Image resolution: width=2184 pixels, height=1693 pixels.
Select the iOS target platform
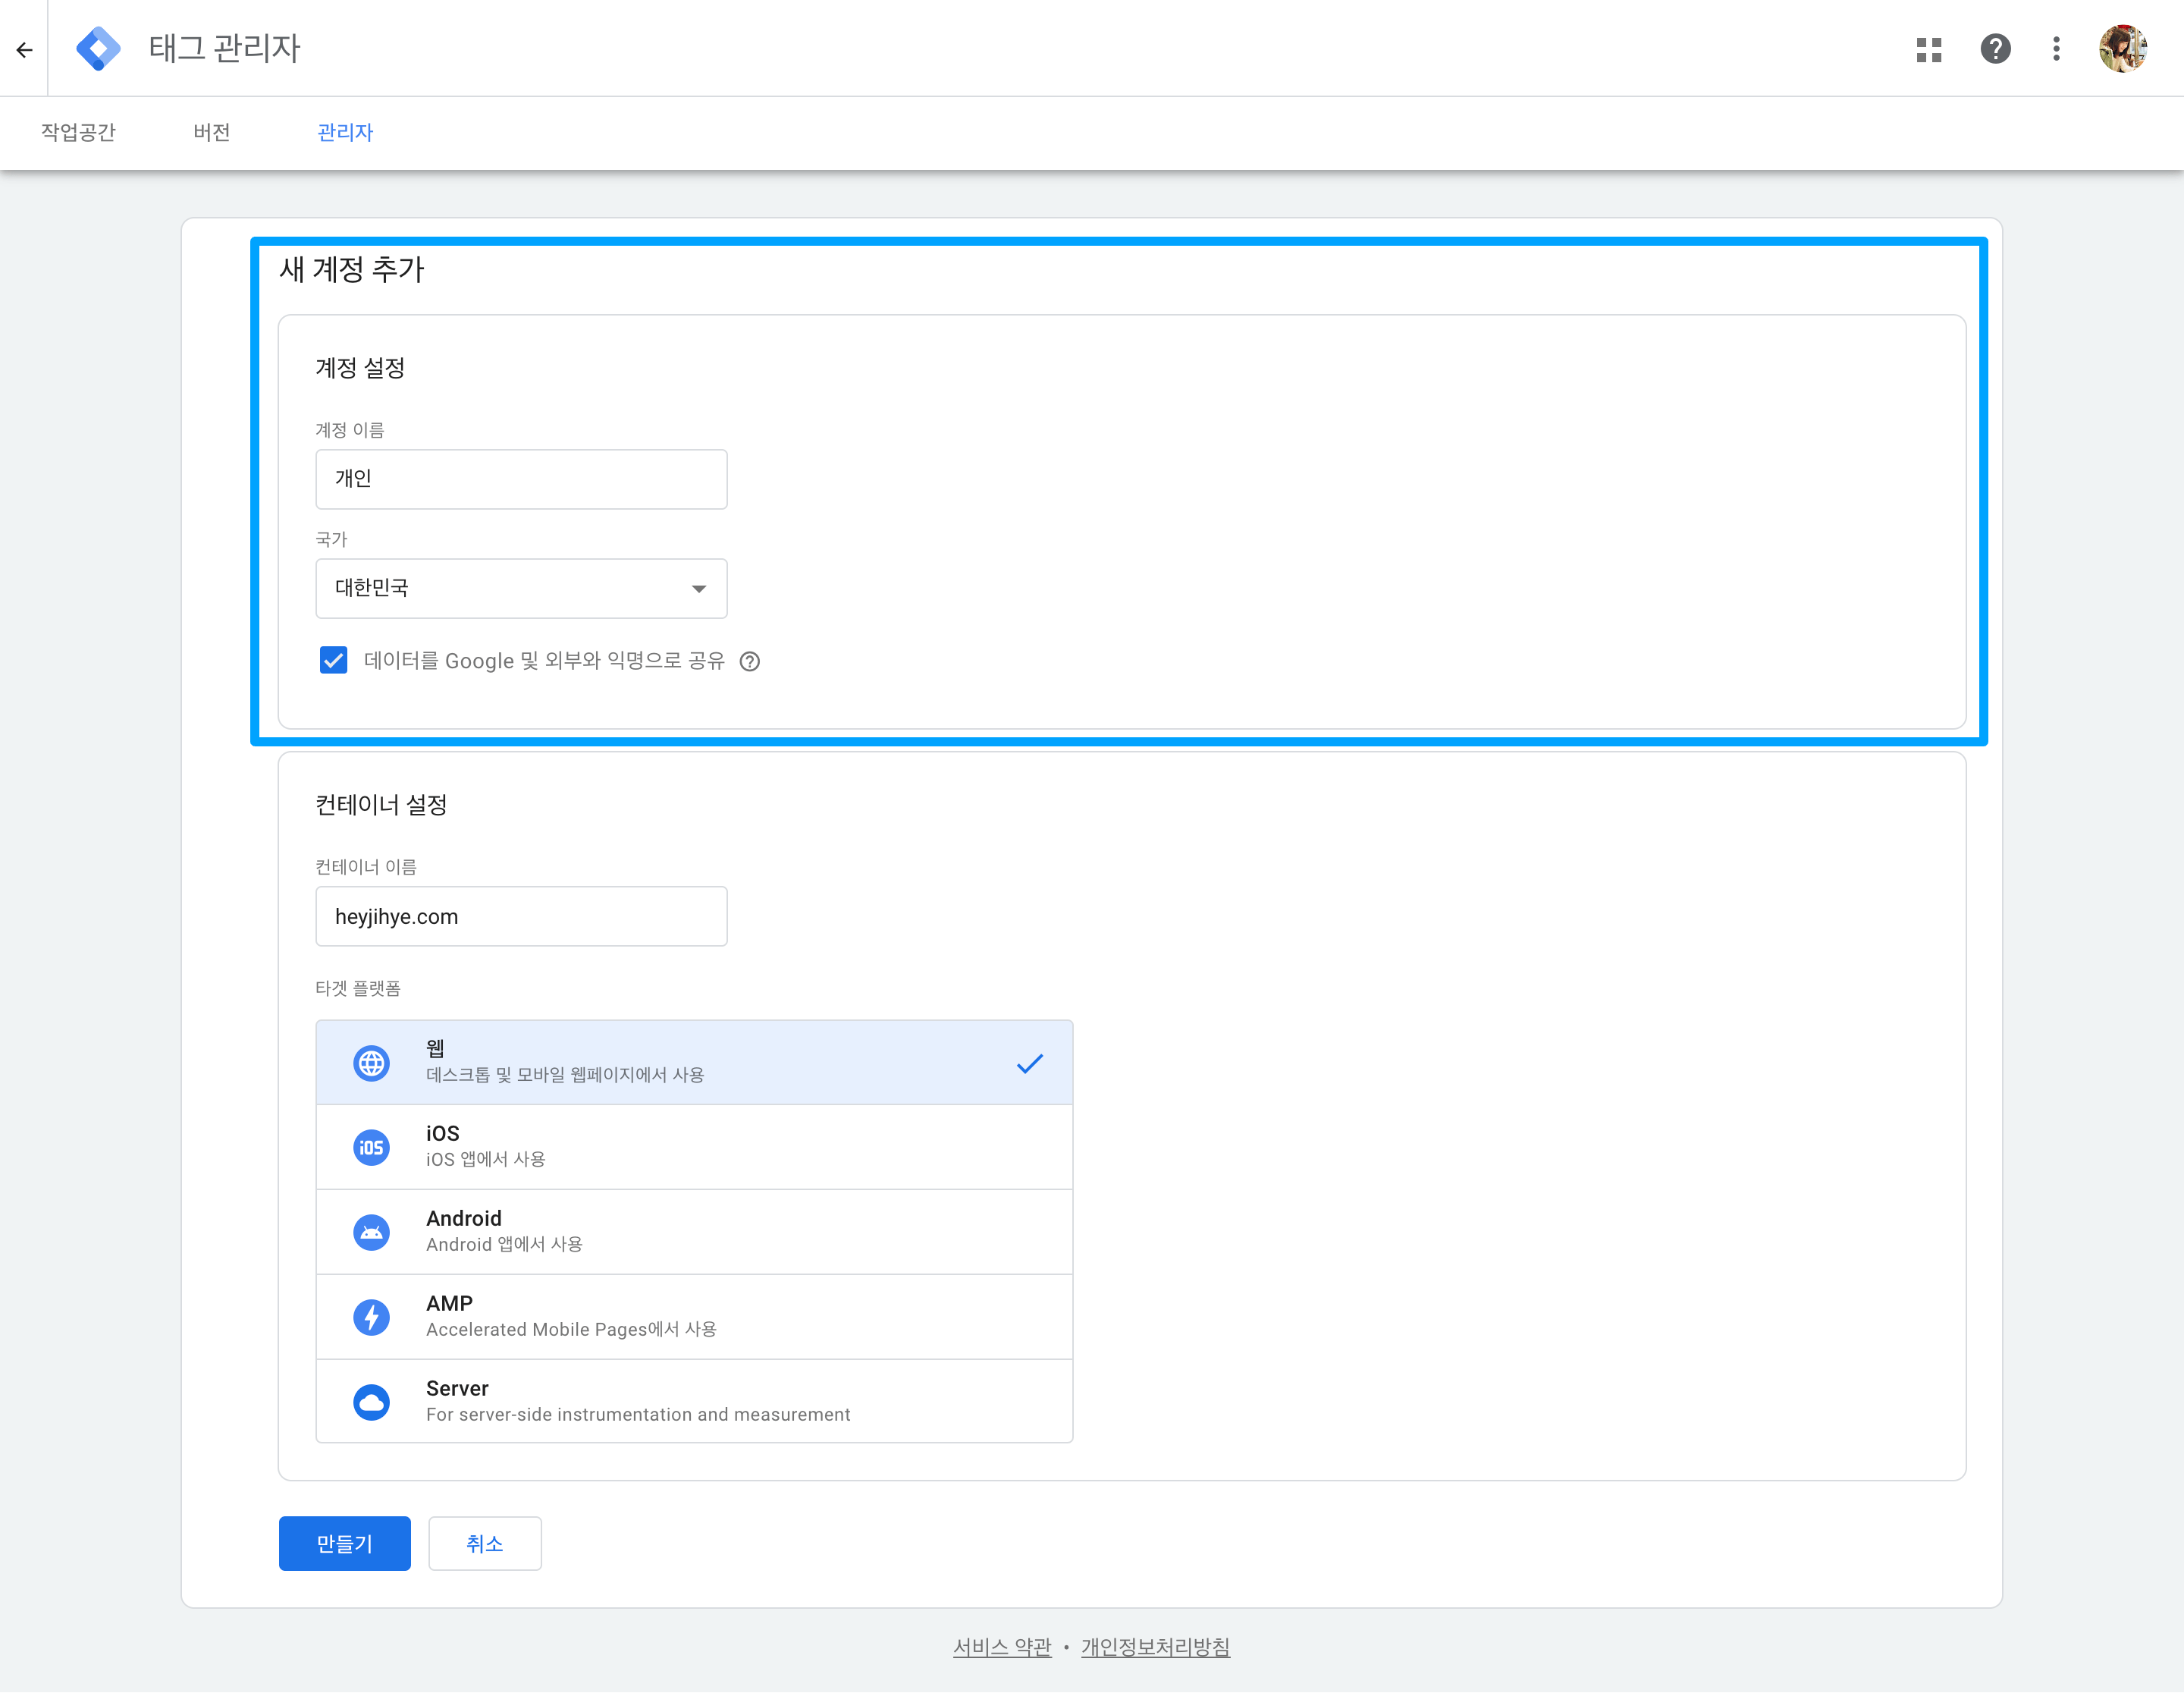[x=694, y=1147]
